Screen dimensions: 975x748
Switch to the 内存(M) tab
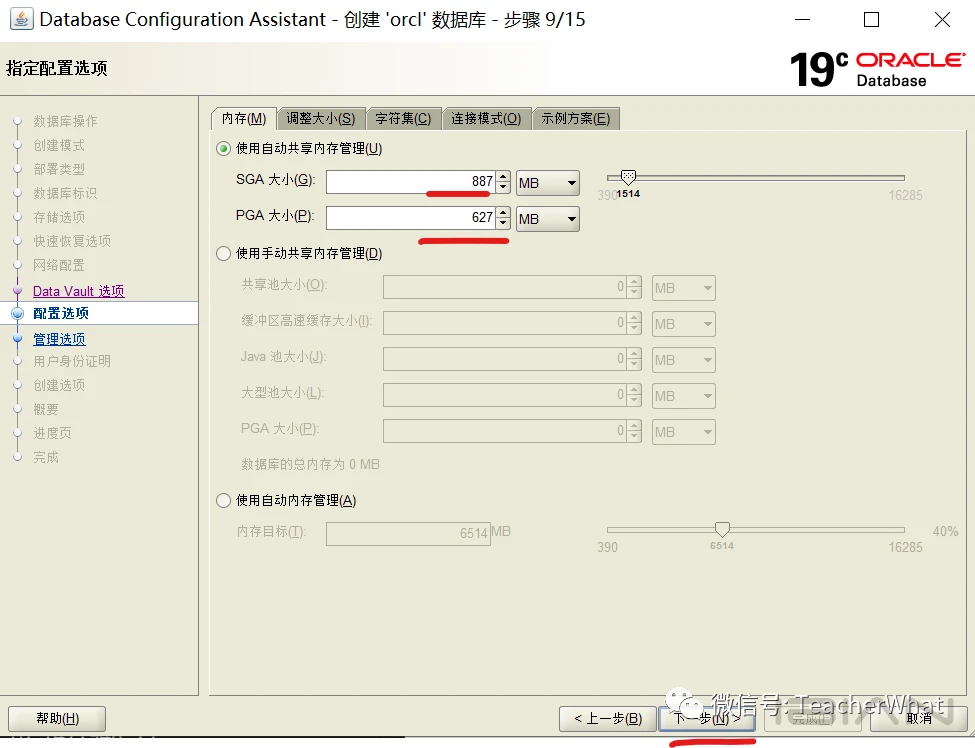244,118
